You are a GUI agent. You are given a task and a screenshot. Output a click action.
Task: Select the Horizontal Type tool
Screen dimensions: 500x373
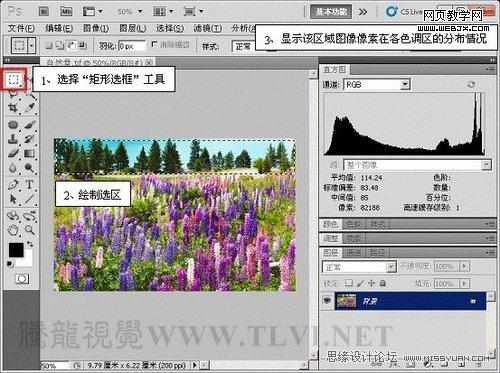click(x=30, y=184)
